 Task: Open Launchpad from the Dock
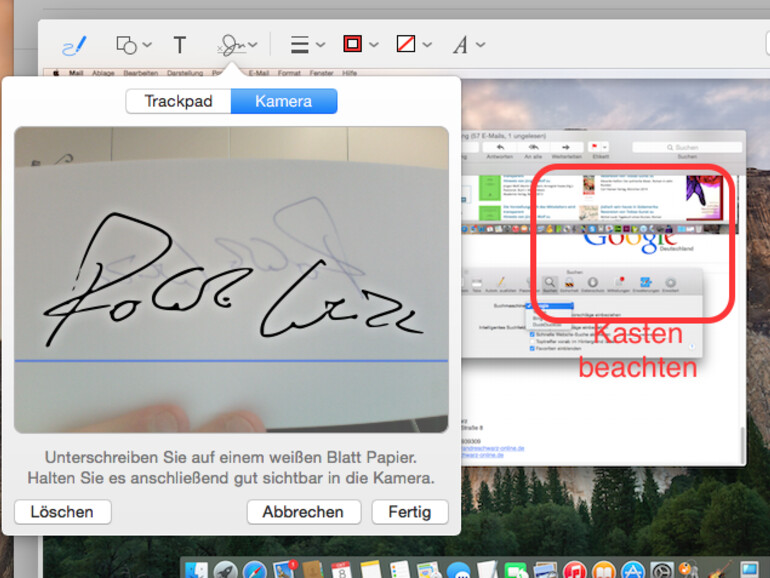pyautogui.click(x=225, y=570)
